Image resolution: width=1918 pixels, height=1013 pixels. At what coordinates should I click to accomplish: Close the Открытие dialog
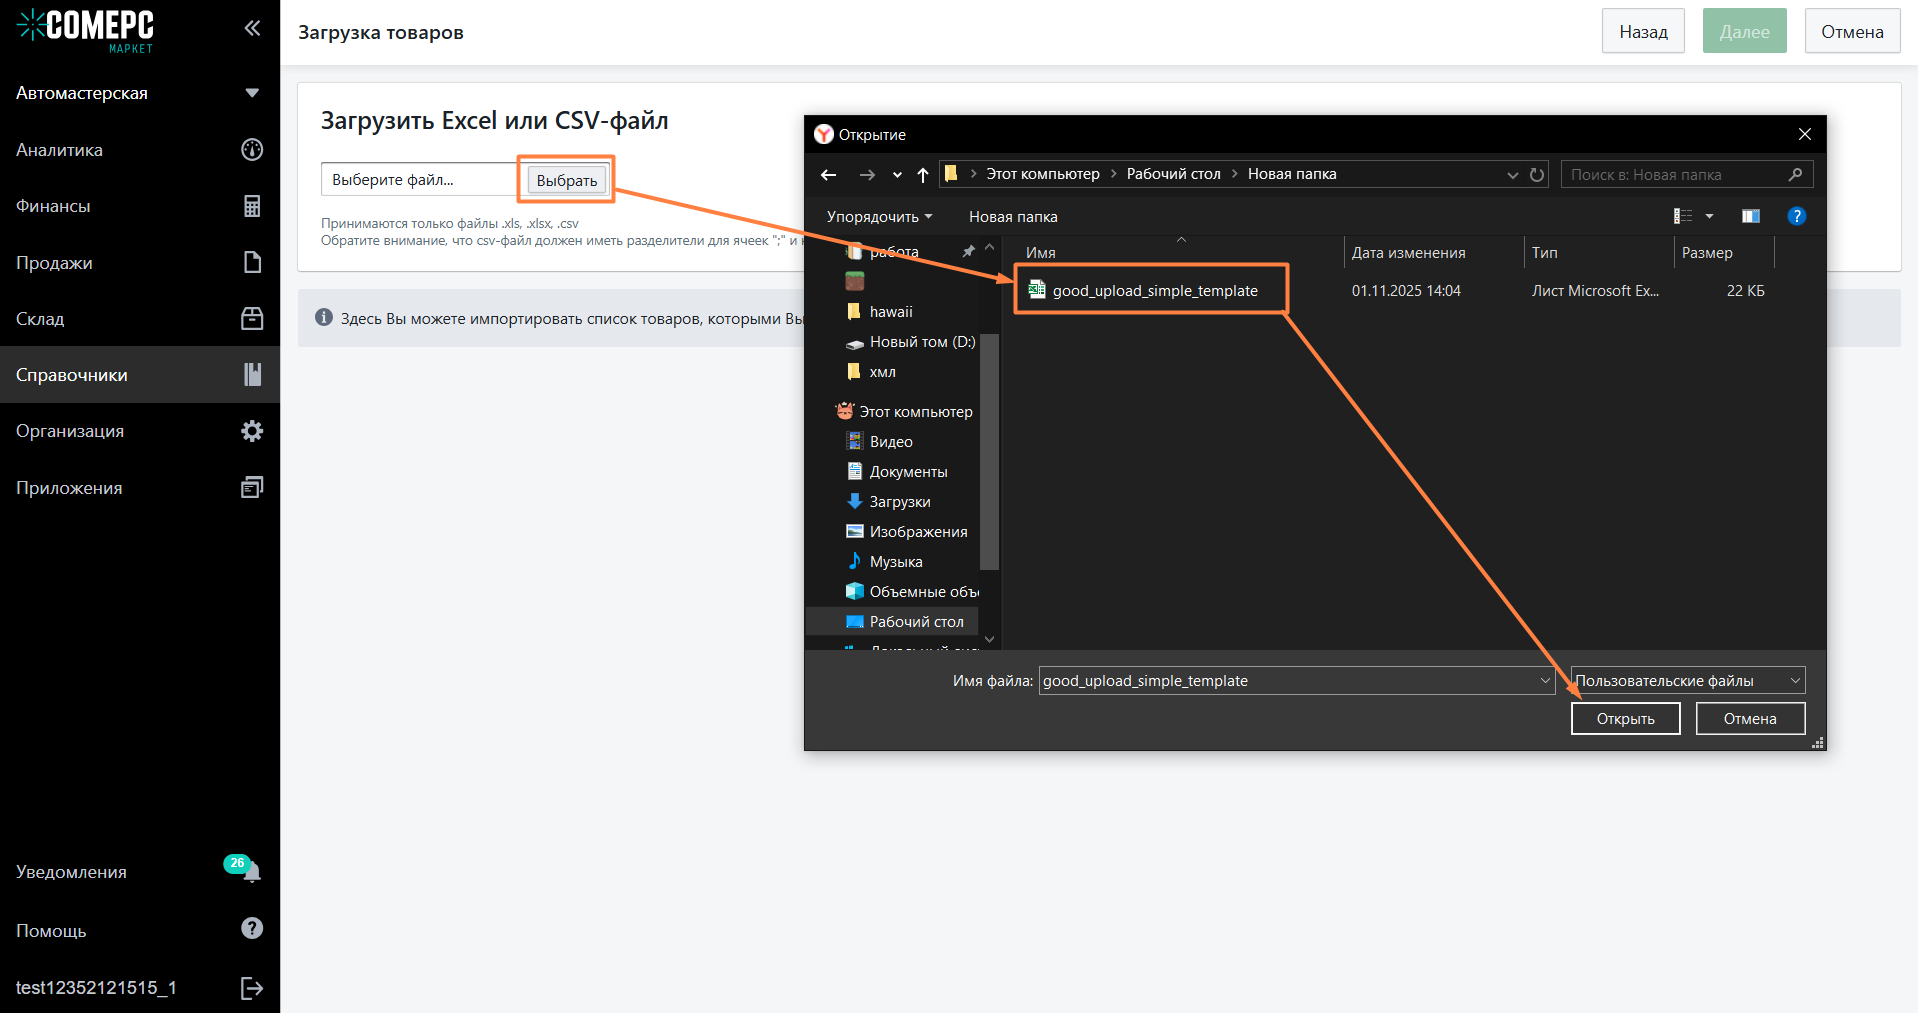tap(1804, 134)
